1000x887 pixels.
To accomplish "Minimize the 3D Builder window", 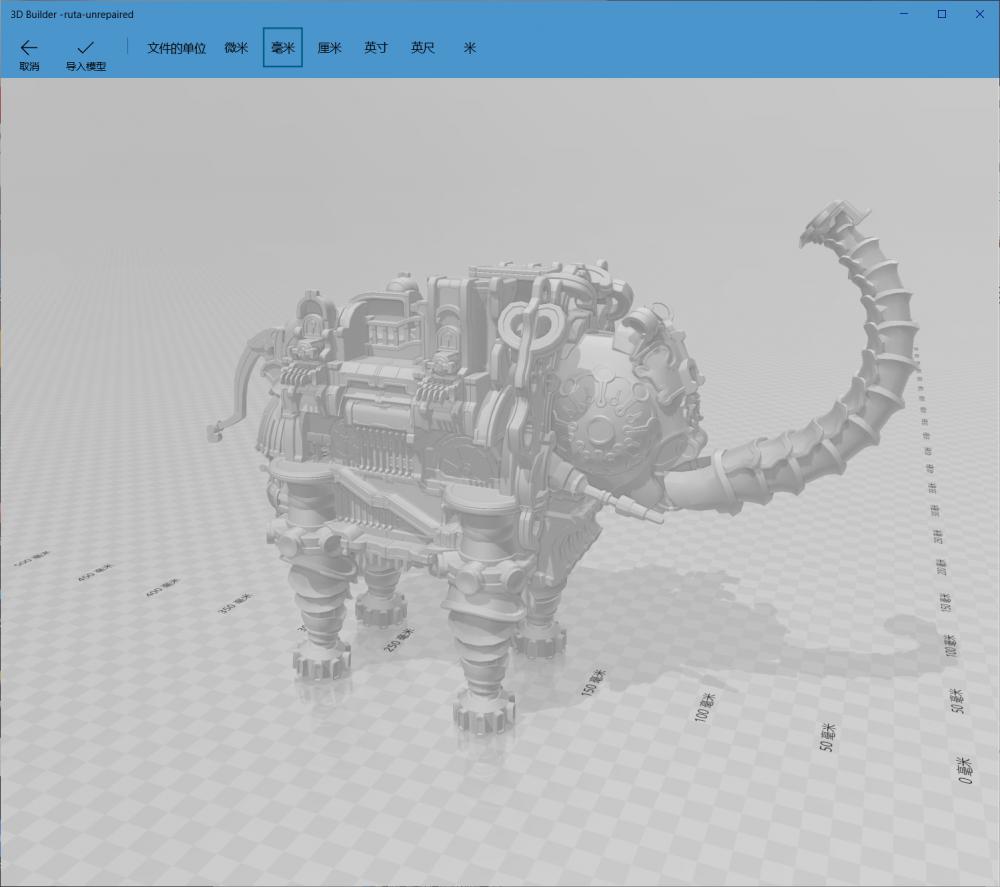I will (x=904, y=14).
